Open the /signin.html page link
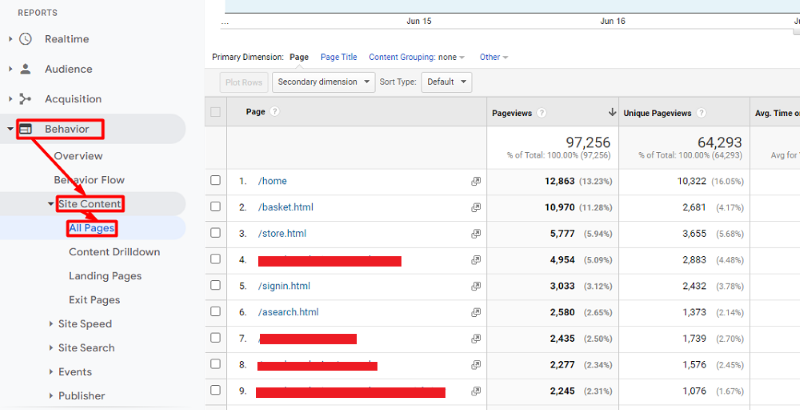 pos(284,286)
